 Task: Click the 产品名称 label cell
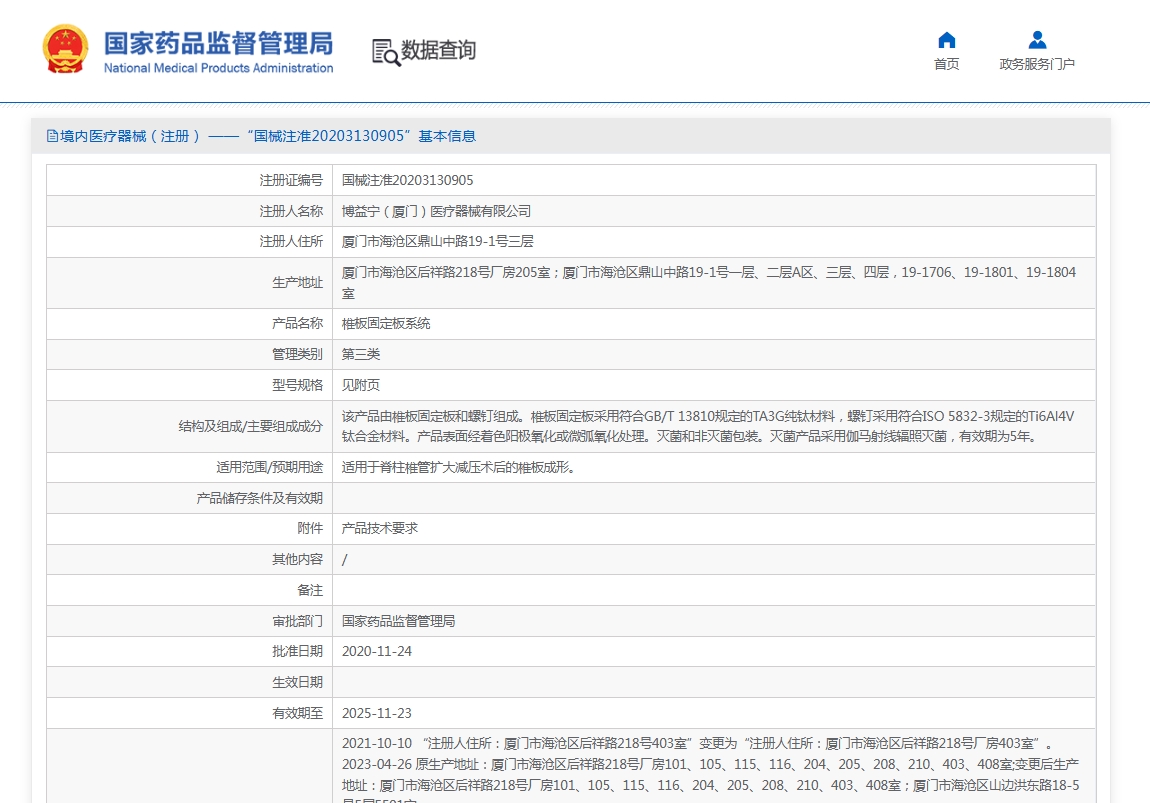(x=189, y=323)
